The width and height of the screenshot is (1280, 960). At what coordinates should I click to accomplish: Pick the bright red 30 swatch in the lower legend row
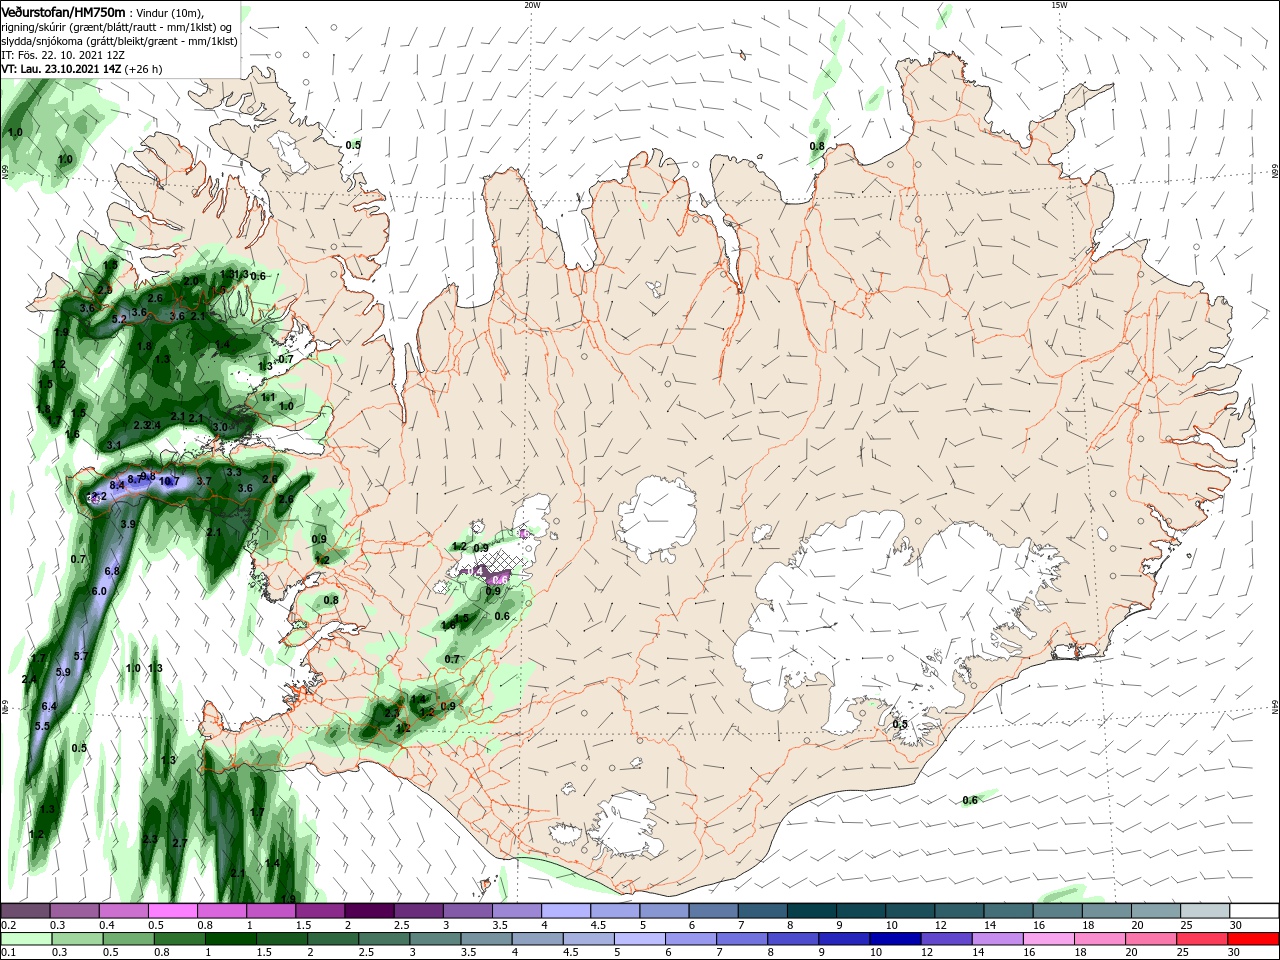pos(1252,939)
